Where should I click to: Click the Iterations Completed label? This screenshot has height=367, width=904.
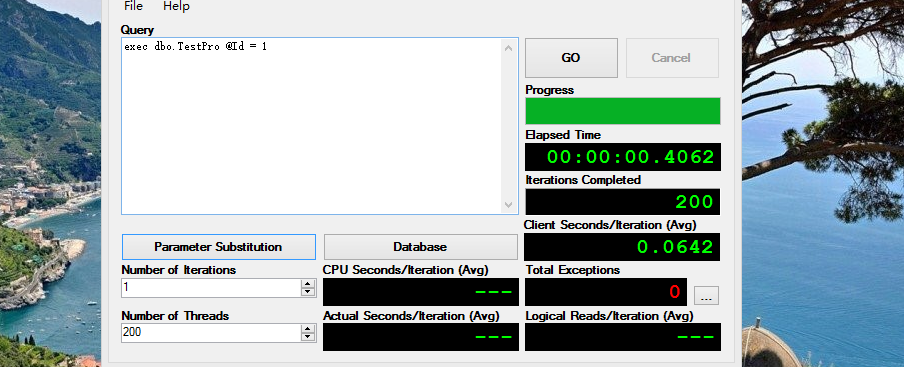pos(583,180)
